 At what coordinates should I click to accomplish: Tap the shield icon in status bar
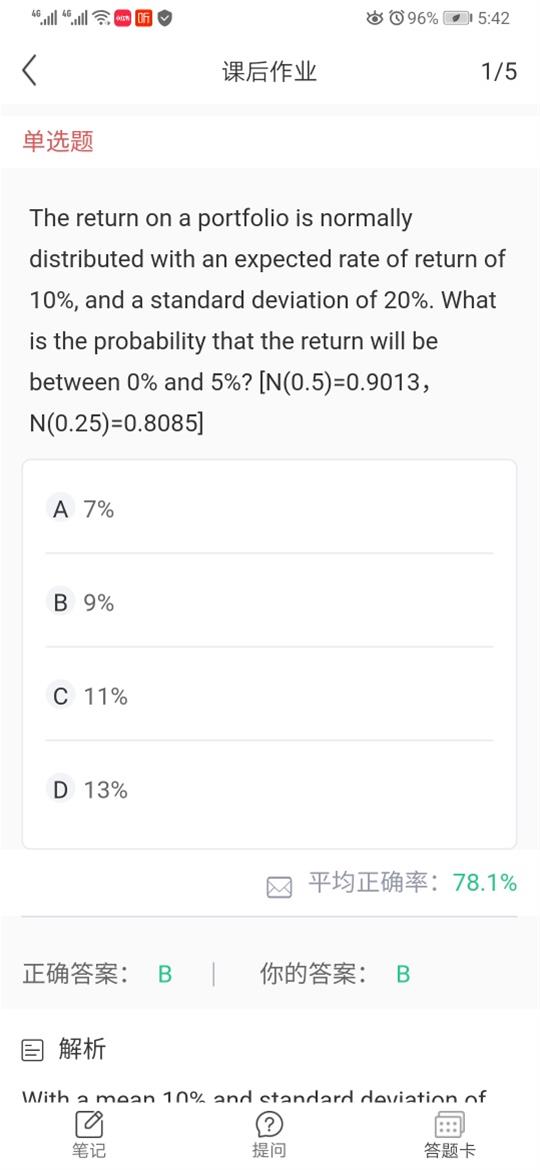coord(165,18)
